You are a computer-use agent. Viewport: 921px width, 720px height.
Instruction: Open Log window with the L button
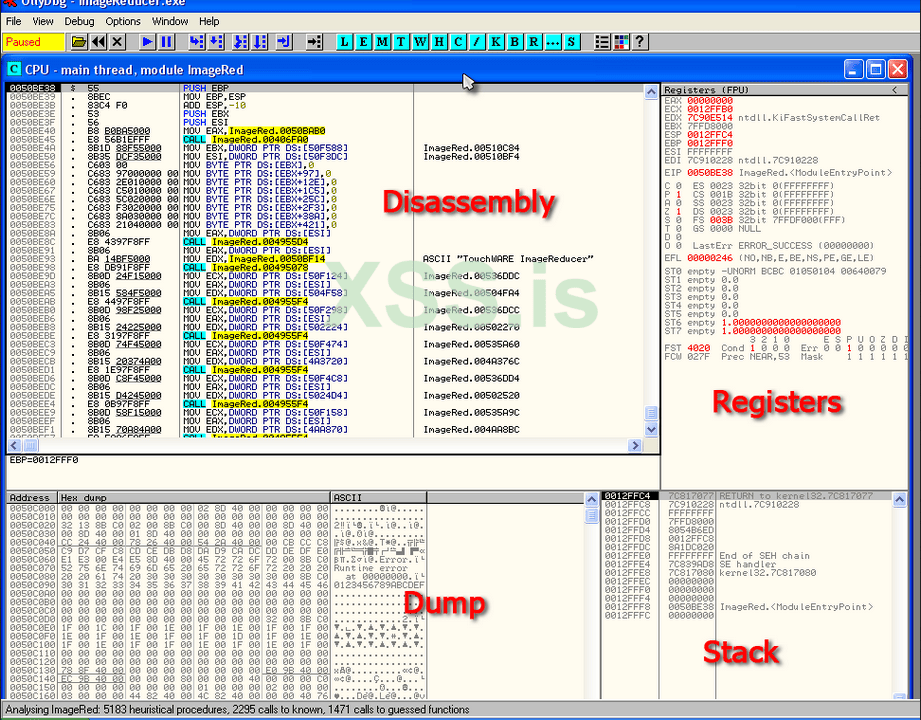(345, 42)
